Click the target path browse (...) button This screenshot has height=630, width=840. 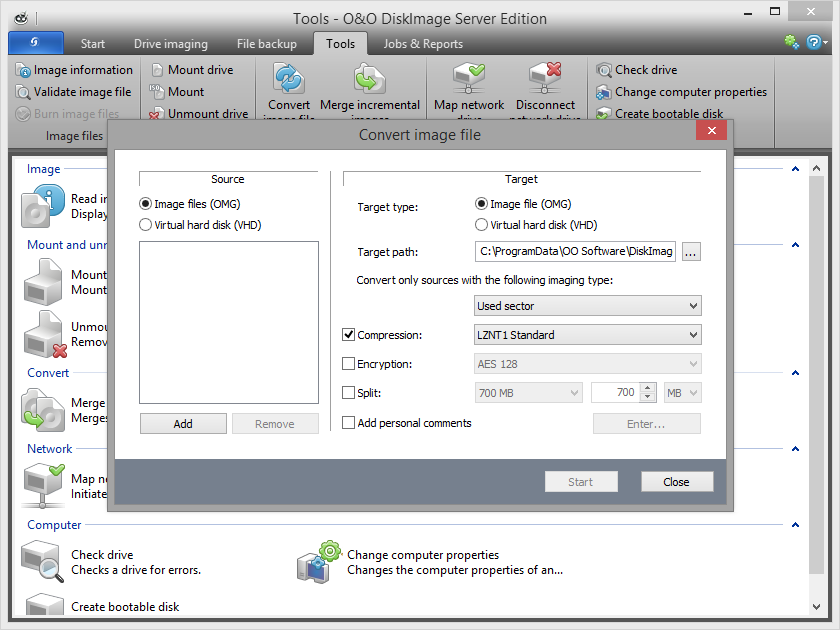(x=691, y=252)
